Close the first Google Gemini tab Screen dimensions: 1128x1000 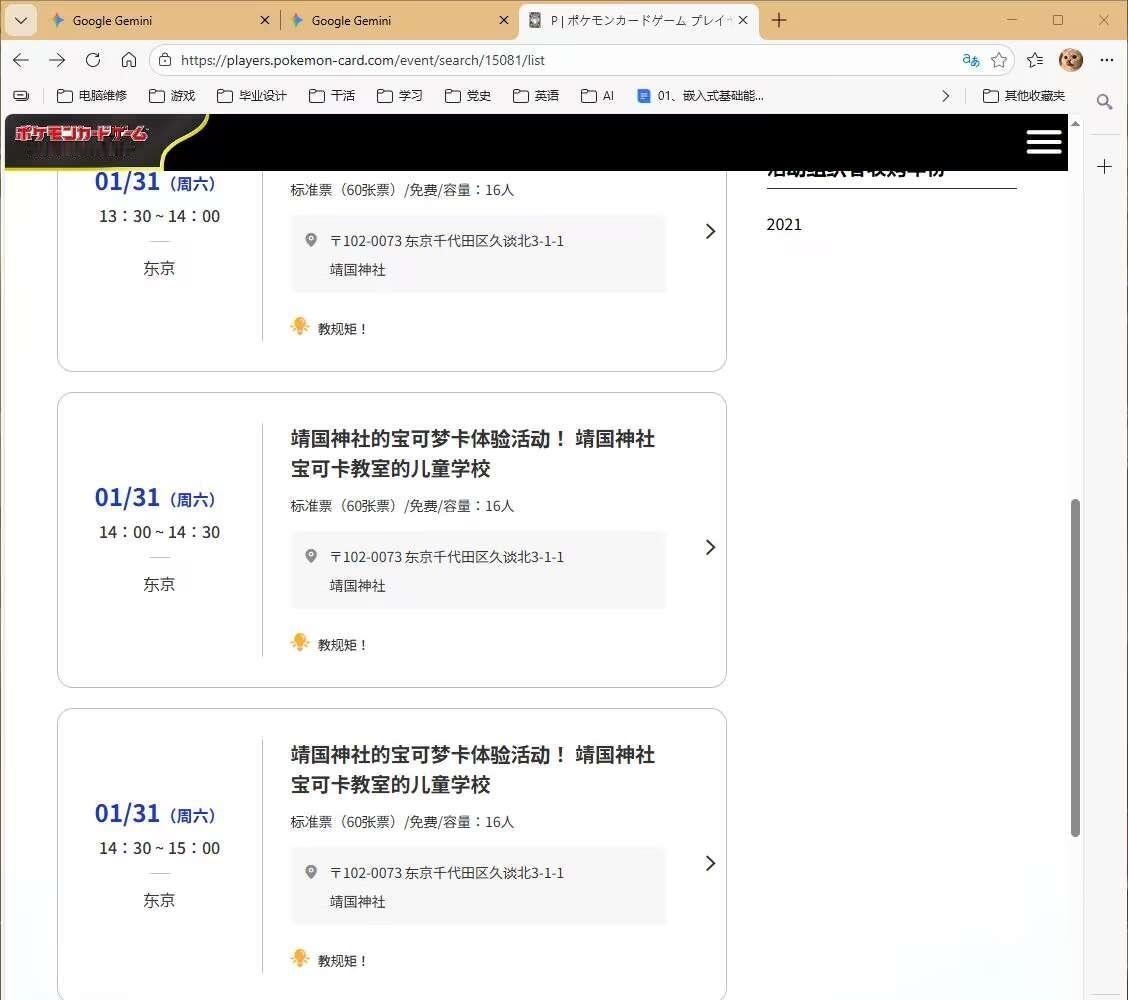click(265, 20)
